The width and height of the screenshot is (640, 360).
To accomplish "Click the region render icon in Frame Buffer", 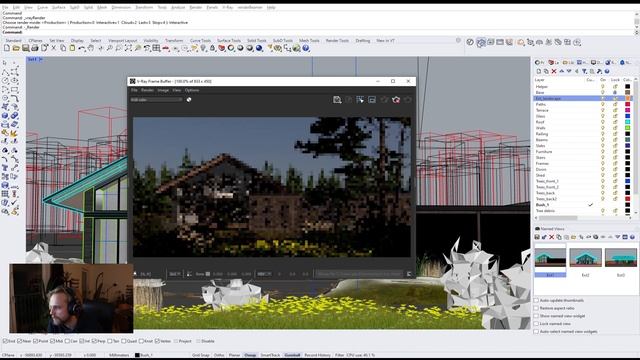I will [360, 100].
